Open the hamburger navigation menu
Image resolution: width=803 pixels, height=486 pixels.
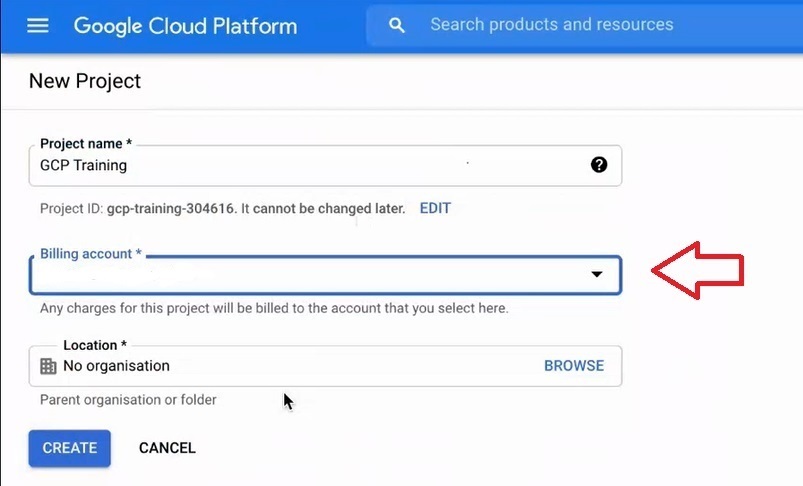click(x=38, y=25)
